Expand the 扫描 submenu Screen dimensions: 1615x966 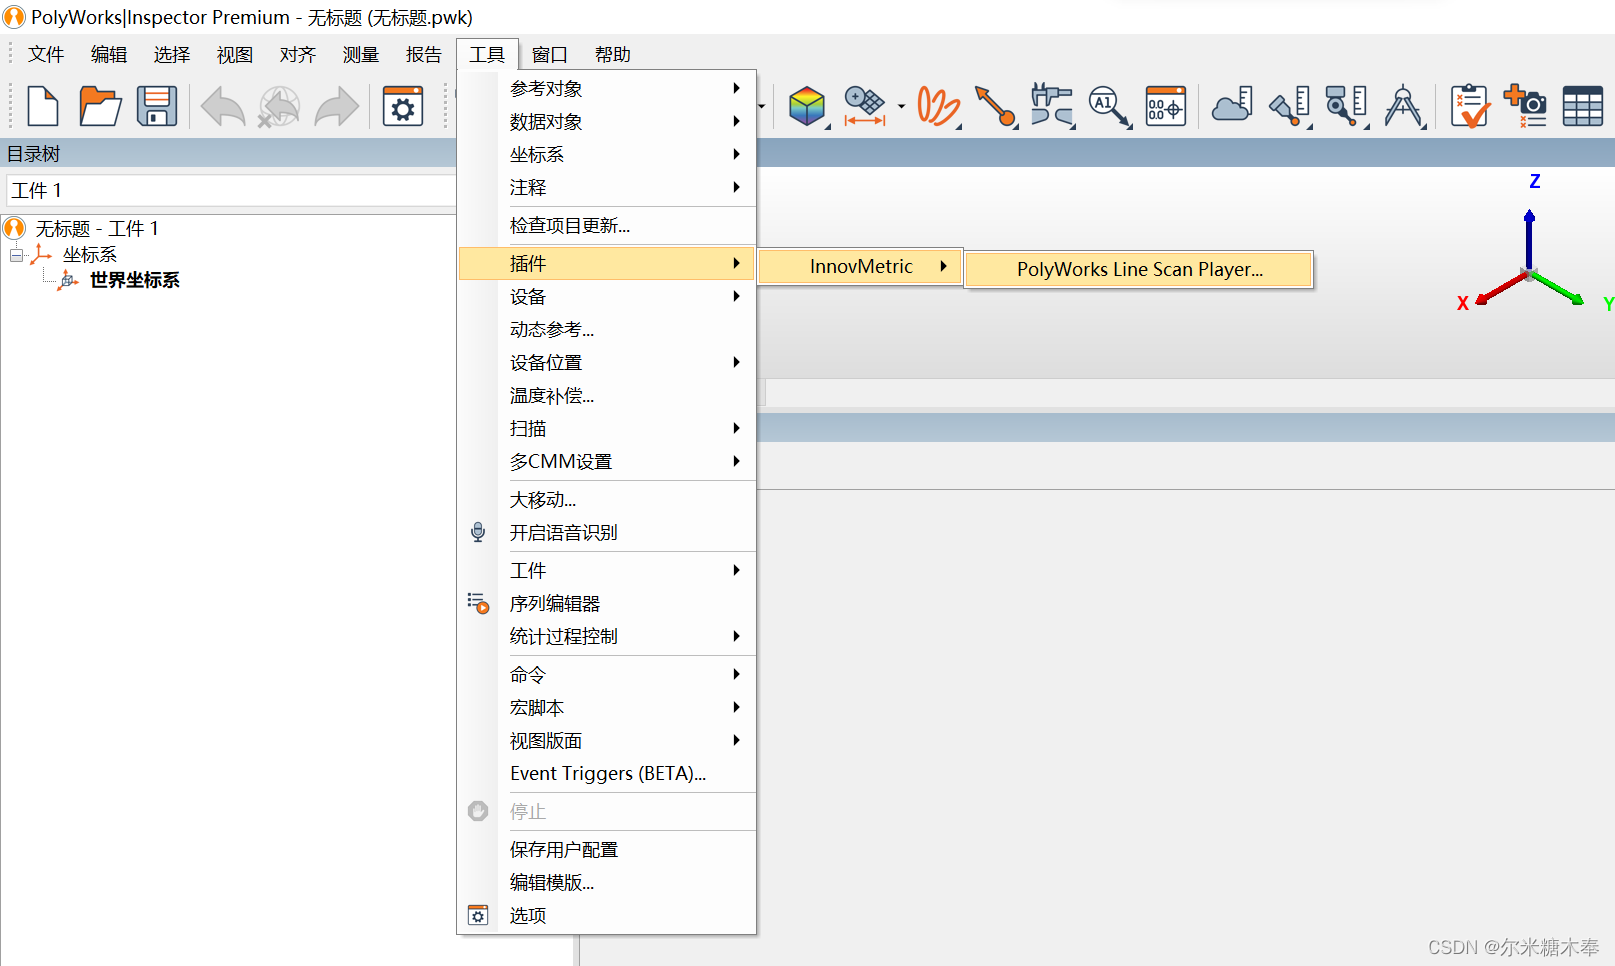[607, 428]
